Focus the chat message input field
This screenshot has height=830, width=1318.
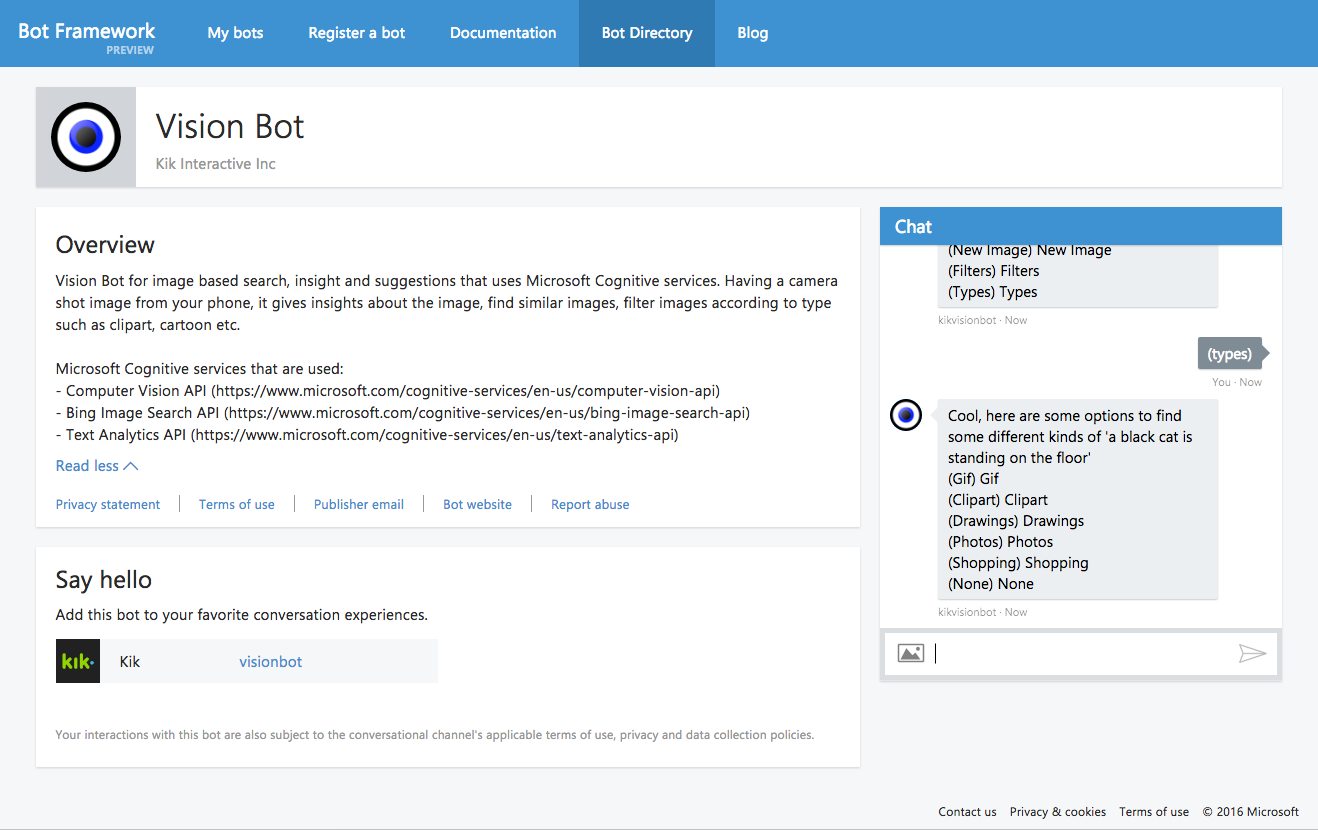point(1082,653)
